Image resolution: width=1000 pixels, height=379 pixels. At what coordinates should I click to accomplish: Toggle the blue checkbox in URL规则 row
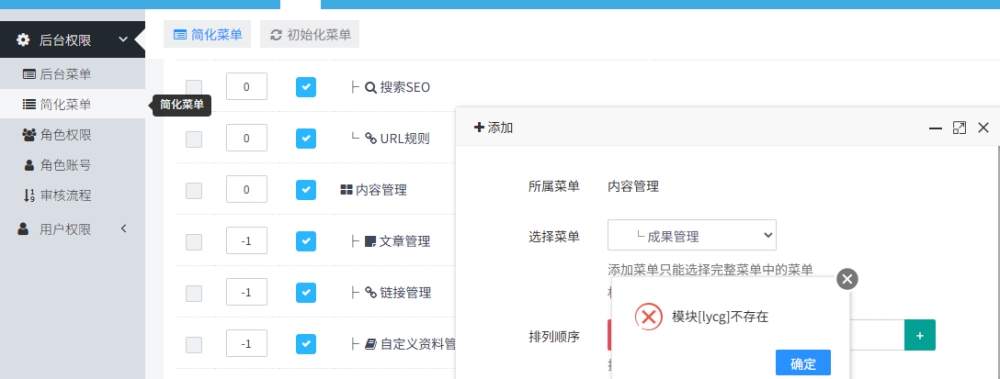tap(306, 138)
